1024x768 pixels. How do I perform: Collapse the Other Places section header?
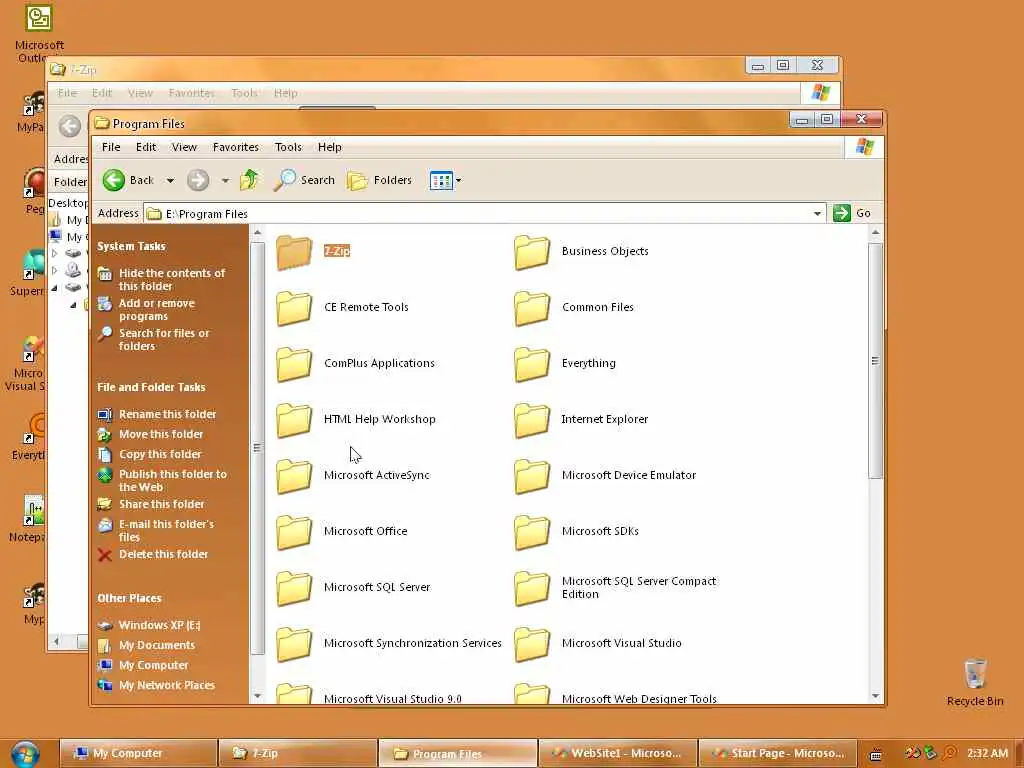129,598
